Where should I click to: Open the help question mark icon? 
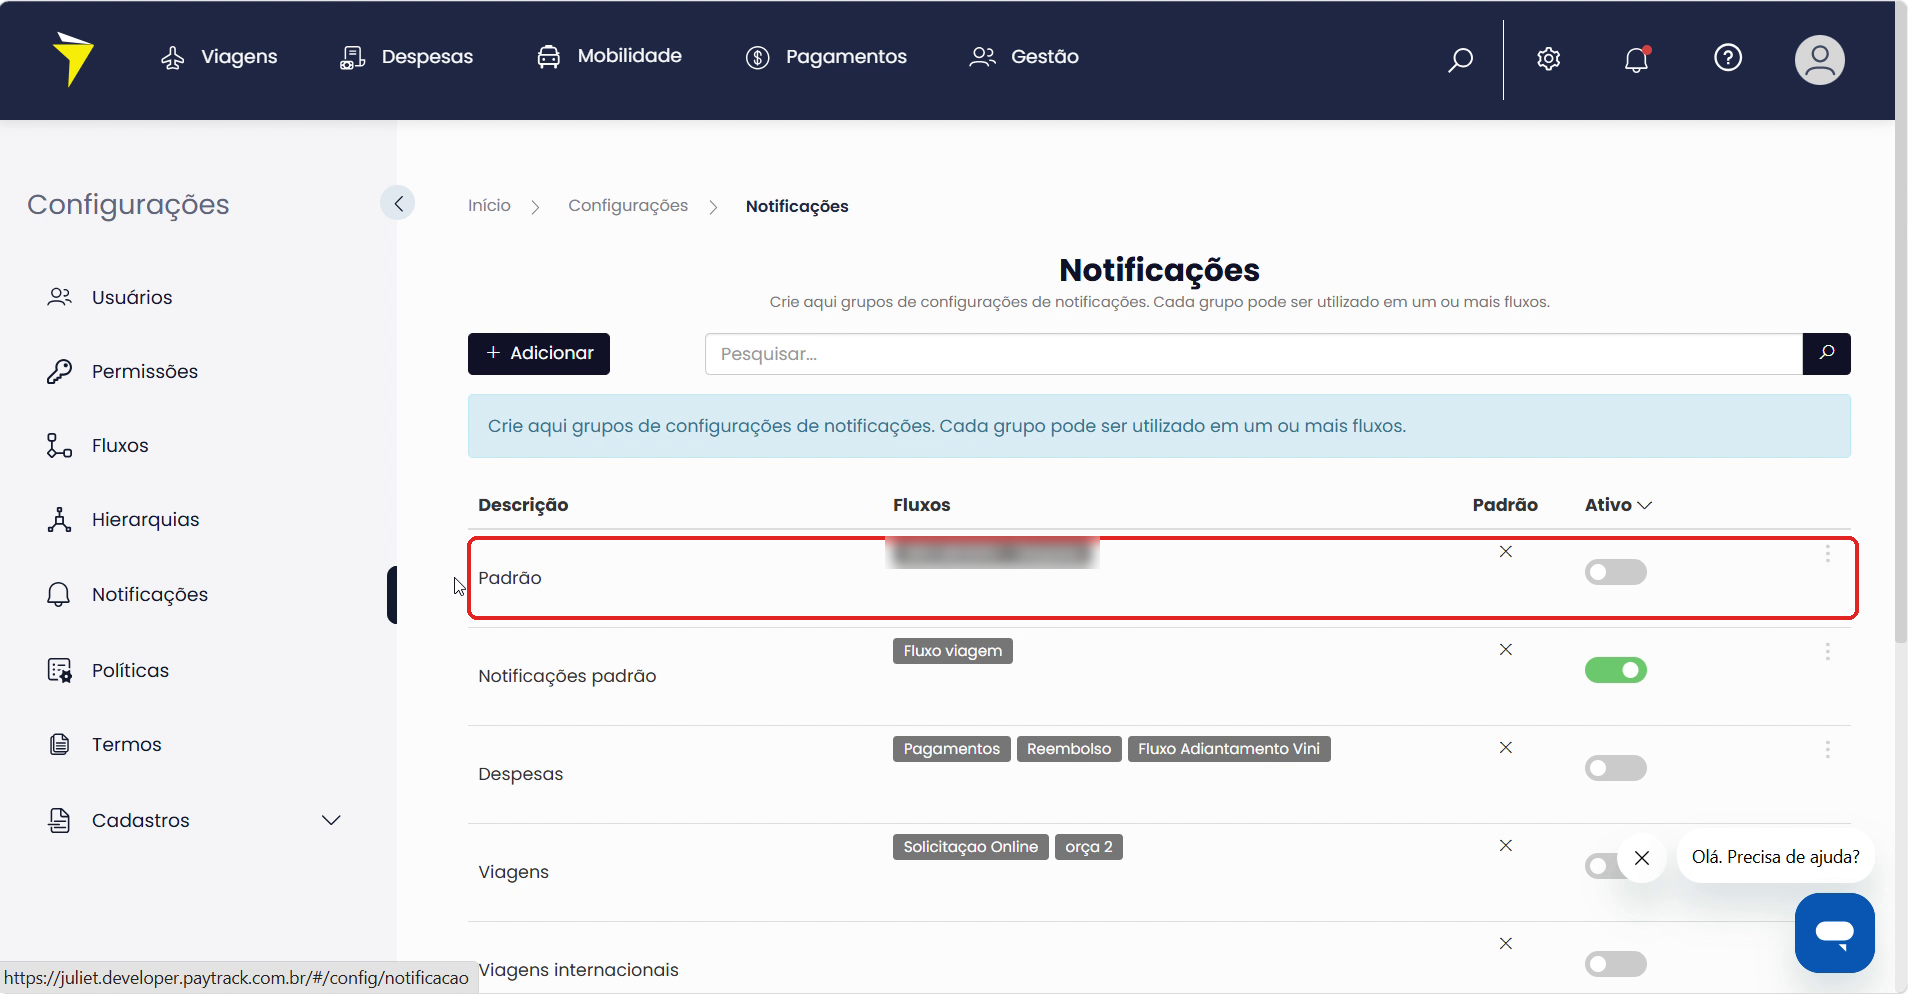tap(1728, 58)
